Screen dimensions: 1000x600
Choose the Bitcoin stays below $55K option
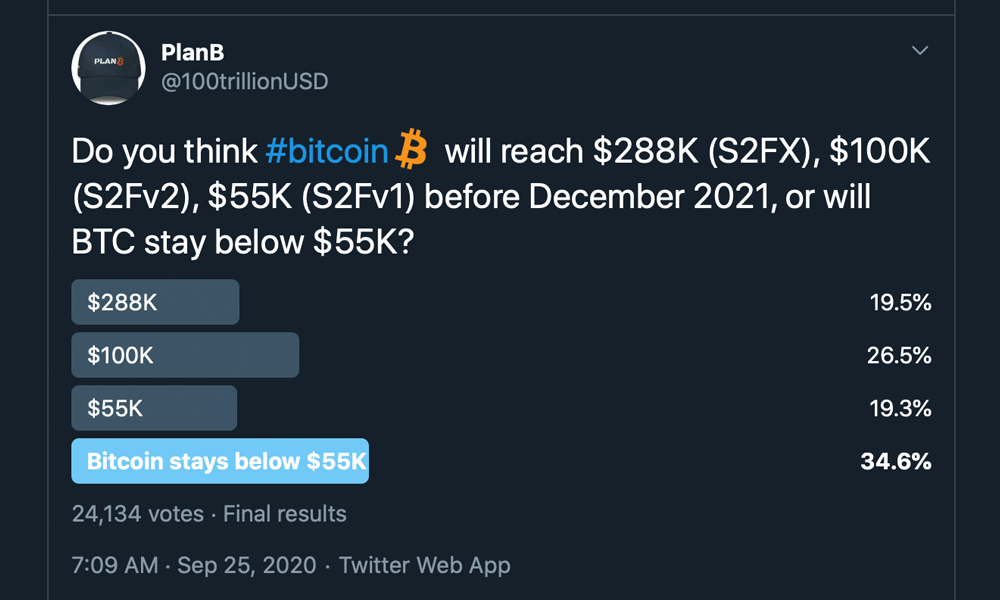(220, 461)
